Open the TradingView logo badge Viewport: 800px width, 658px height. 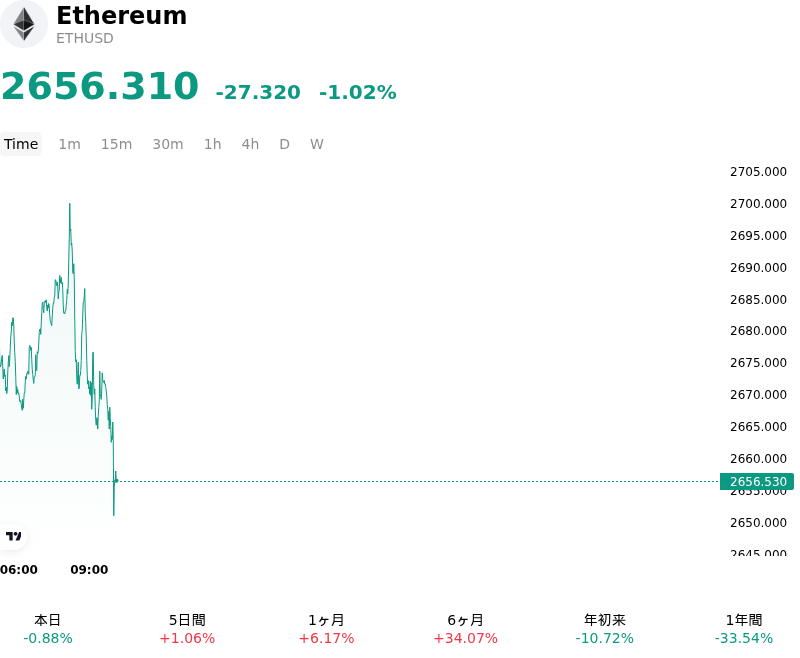(x=13, y=536)
